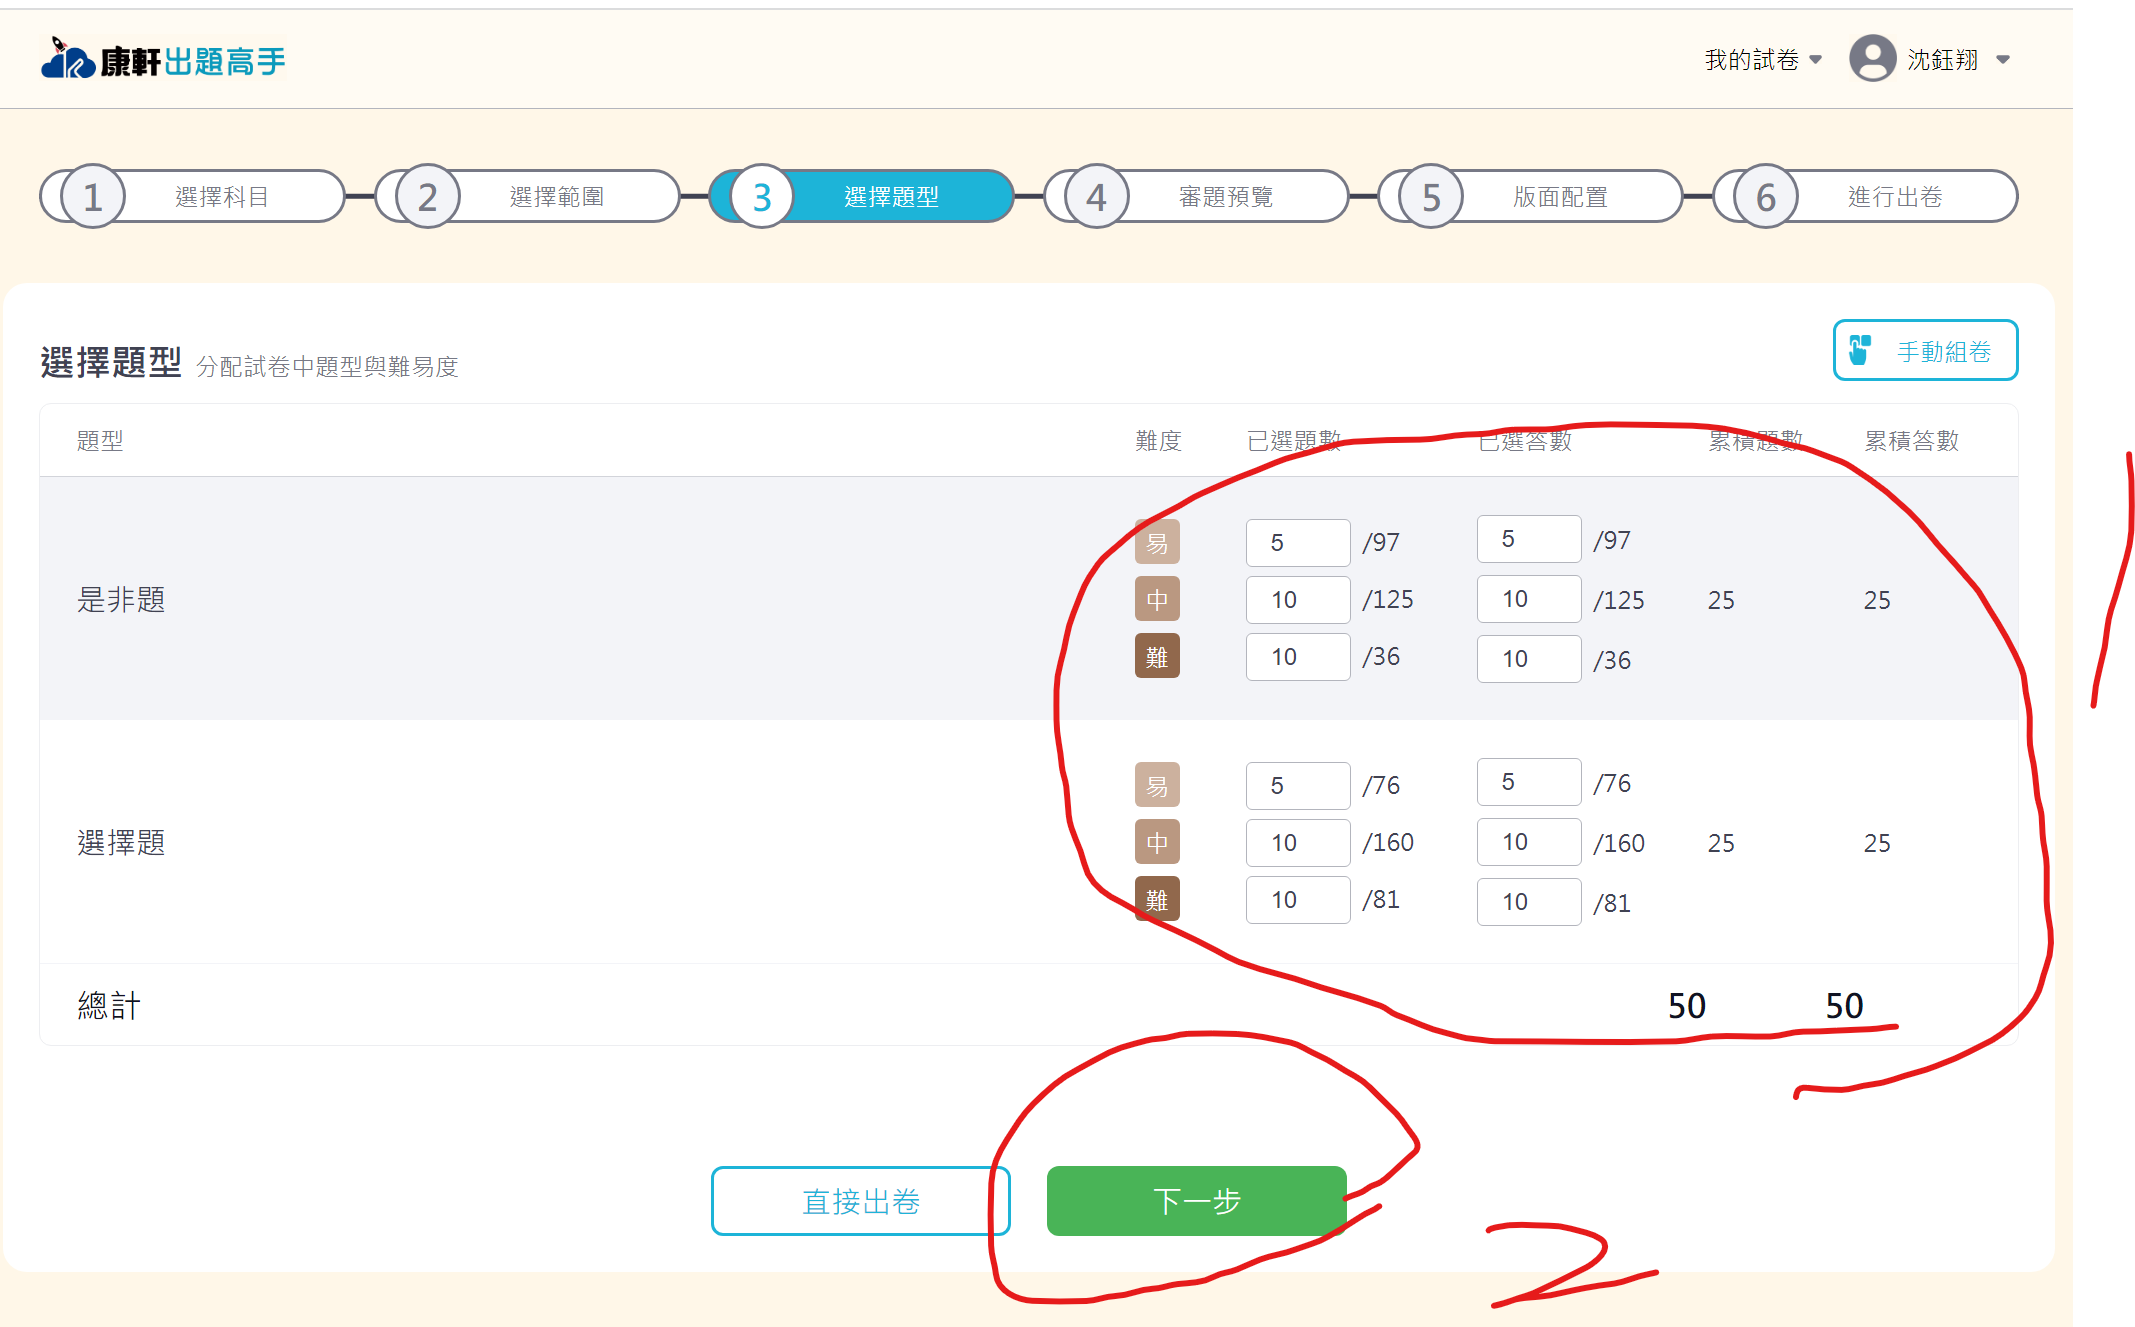
Task: Click the 中 difficulty badge for 是非題
Action: [1157, 599]
